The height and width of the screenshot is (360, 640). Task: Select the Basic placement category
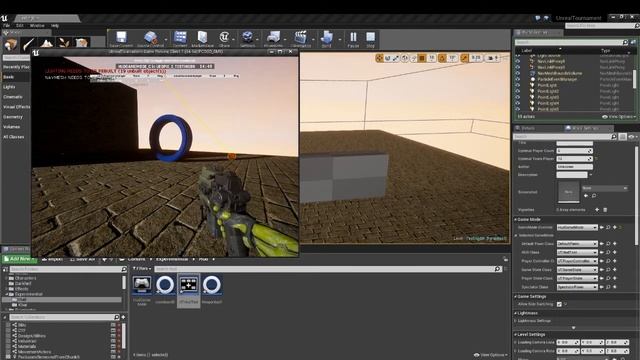click(x=9, y=77)
